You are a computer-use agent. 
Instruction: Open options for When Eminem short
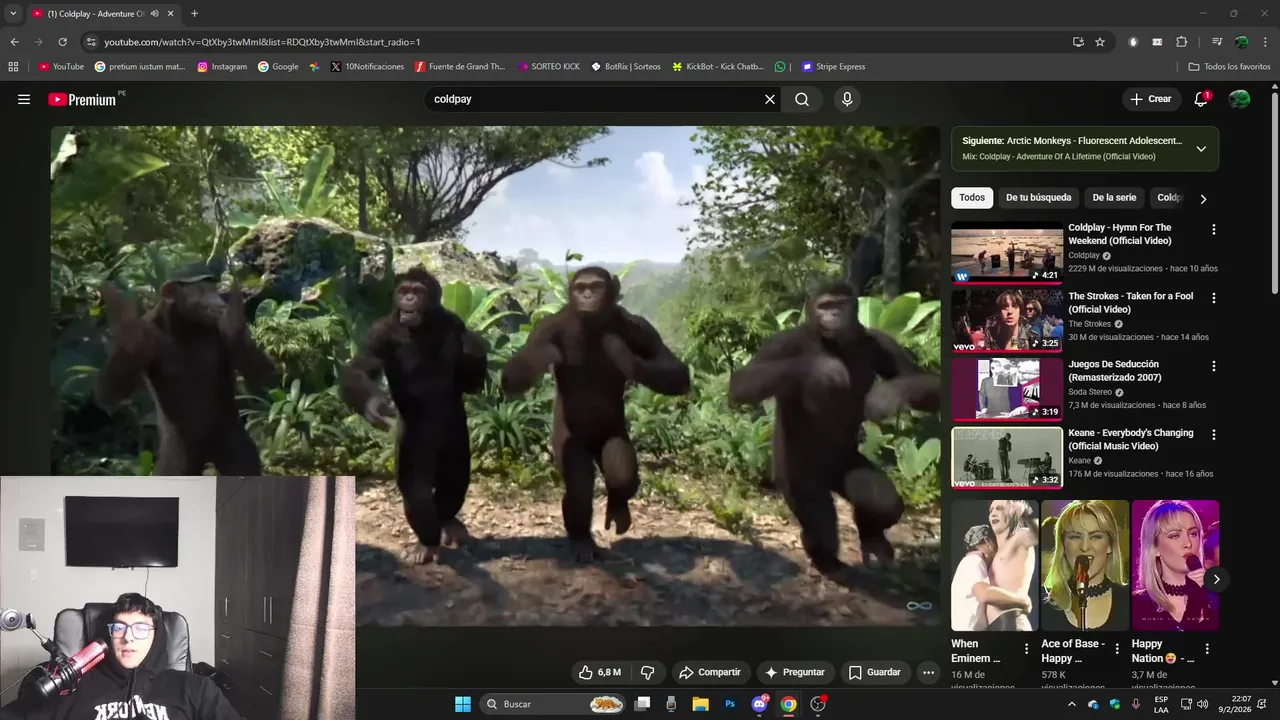pyautogui.click(x=1026, y=648)
